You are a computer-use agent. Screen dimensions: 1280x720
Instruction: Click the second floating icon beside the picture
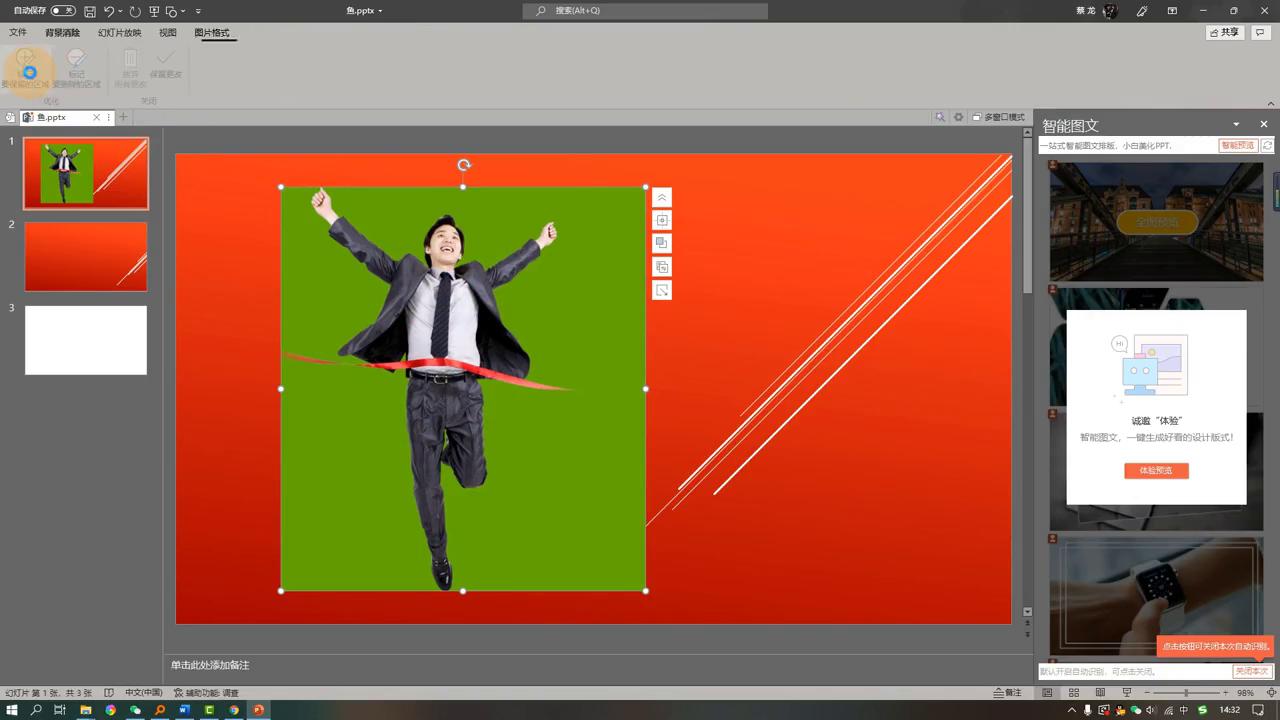click(x=661, y=220)
